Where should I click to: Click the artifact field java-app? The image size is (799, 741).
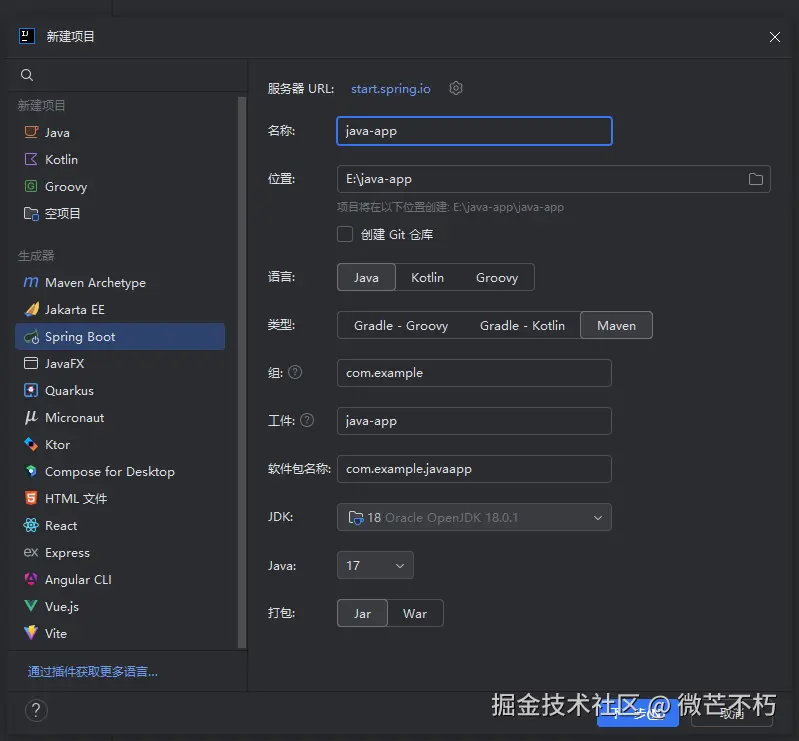474,421
